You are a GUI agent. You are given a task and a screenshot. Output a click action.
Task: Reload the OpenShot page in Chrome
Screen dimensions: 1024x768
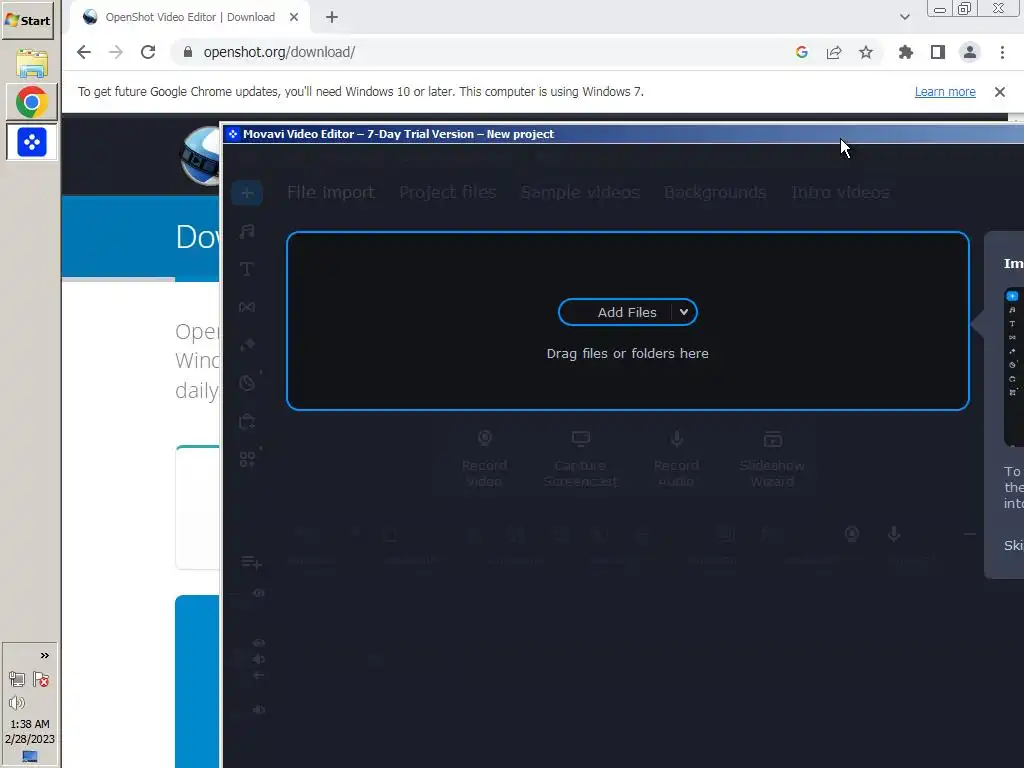click(x=148, y=52)
